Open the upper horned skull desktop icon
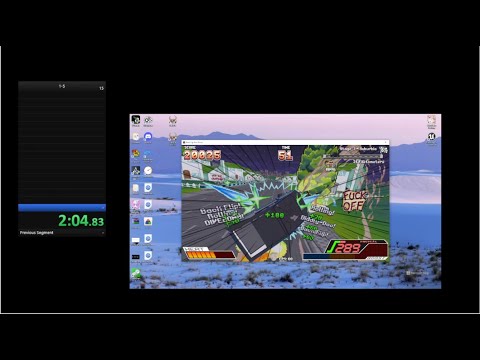Screen dimensions: 480x360 [172, 120]
